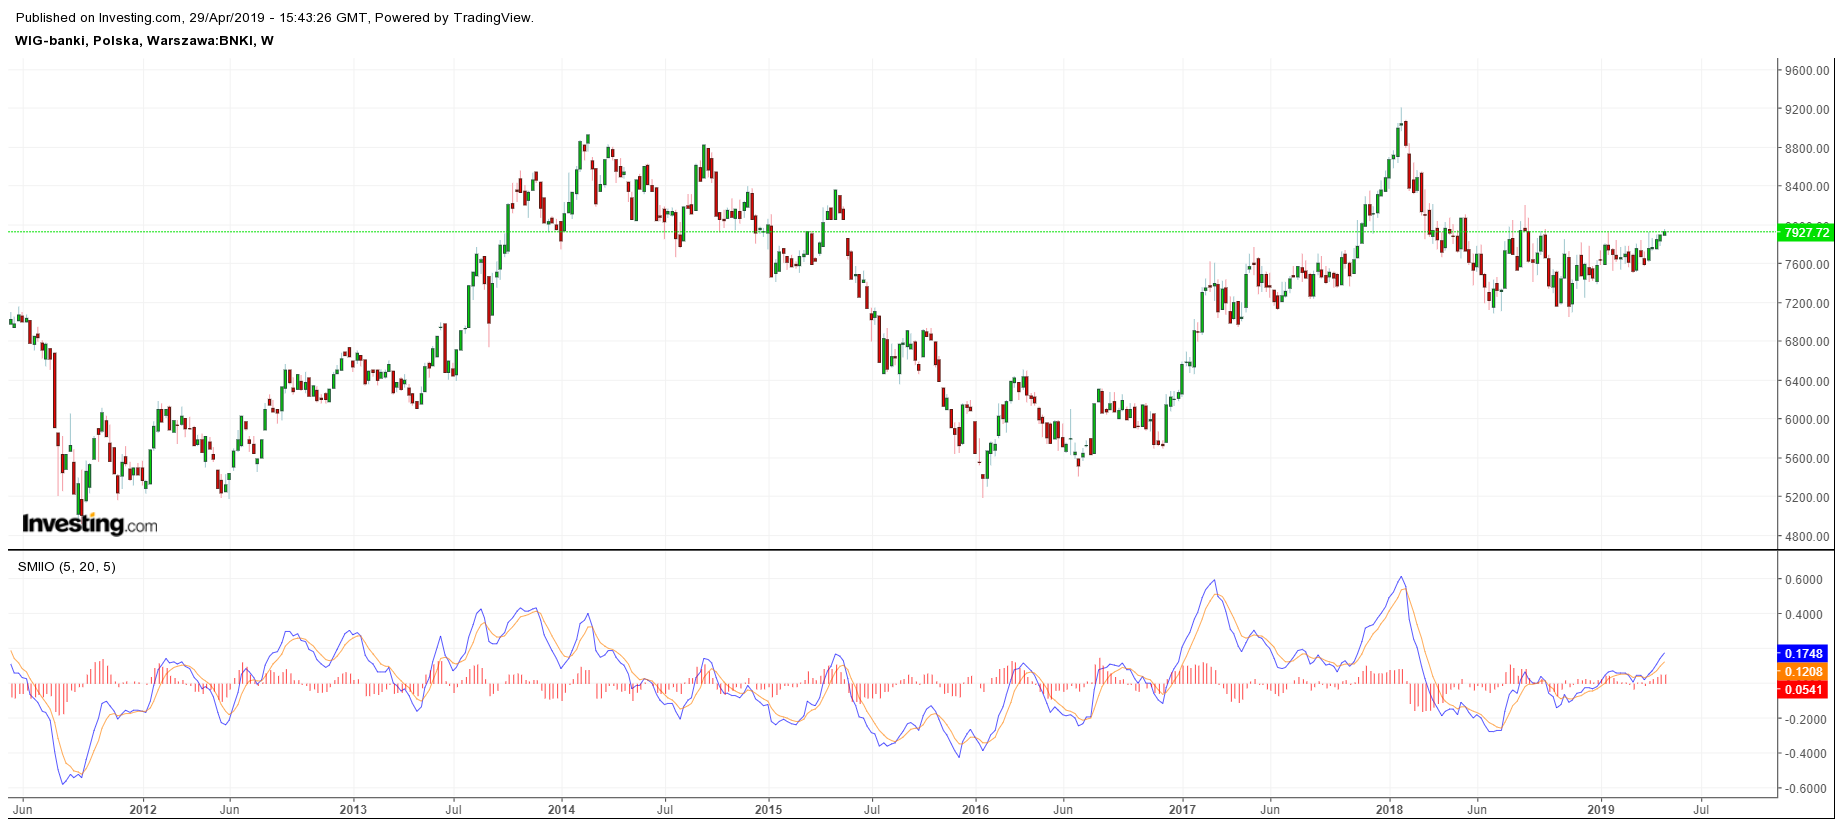
Task: Click the Investing.com logo watermark
Action: pos(90,524)
